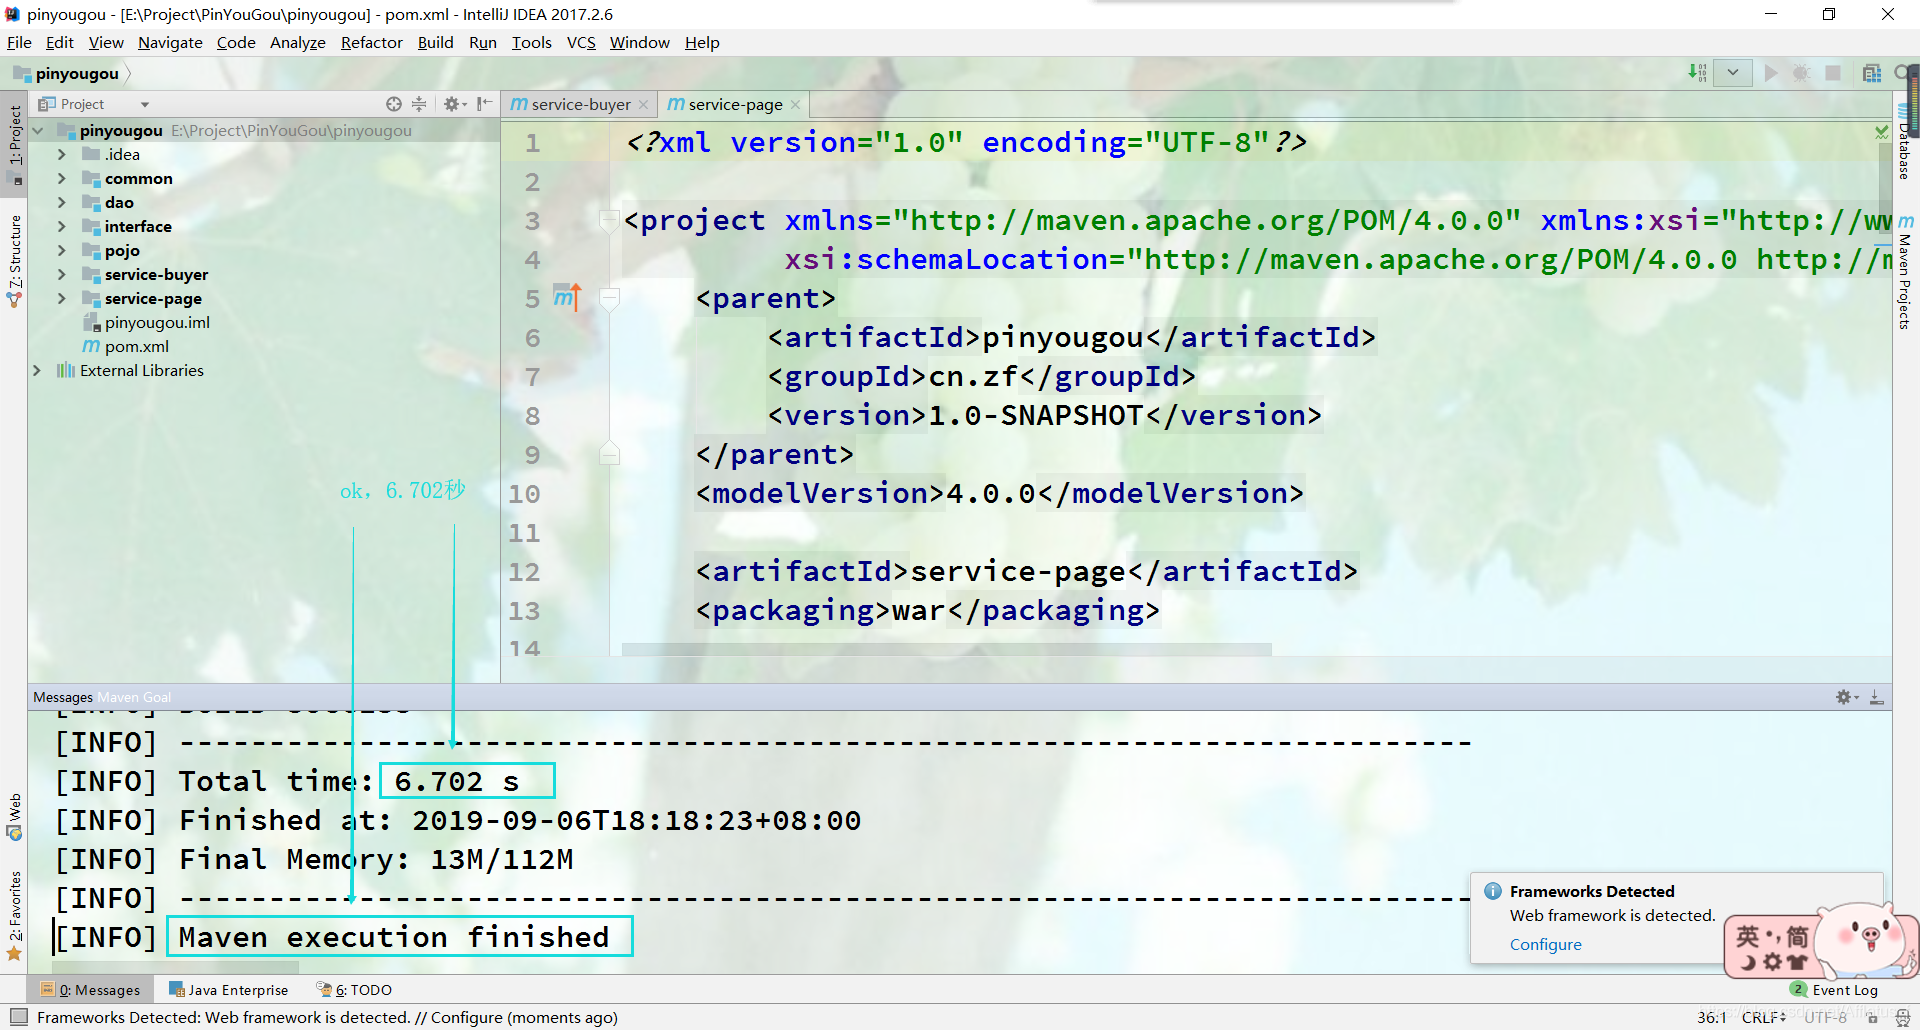Expand the .idea folder
1920x1030 pixels.
61,155
